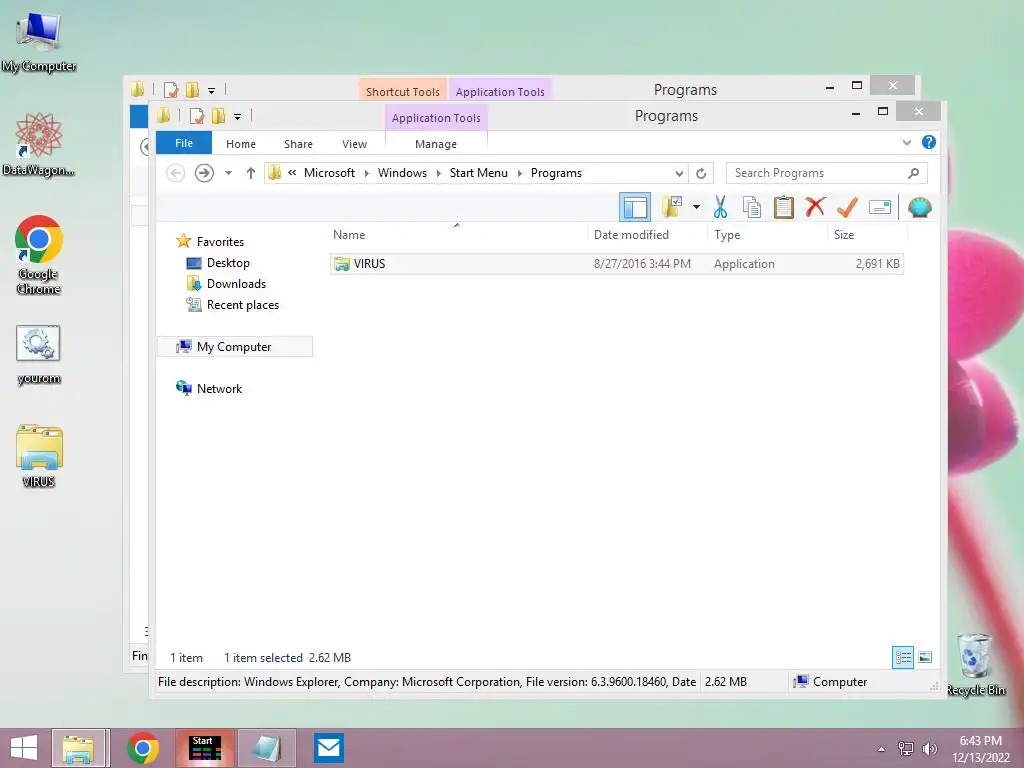Click the orange checkmark properties icon
This screenshot has width=1024, height=768.
point(847,208)
